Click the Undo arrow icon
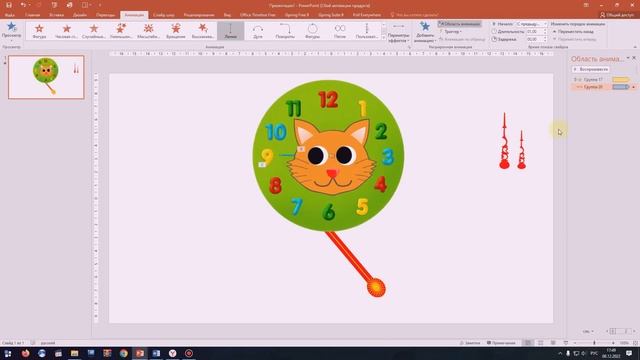 click(23, 5)
